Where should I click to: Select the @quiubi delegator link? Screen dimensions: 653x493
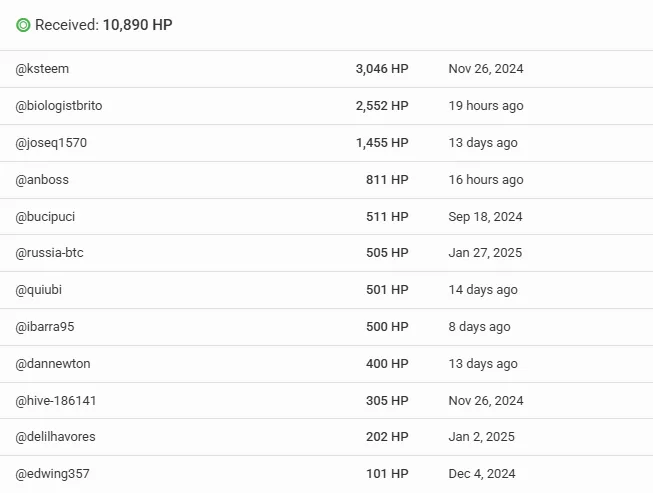tap(39, 290)
